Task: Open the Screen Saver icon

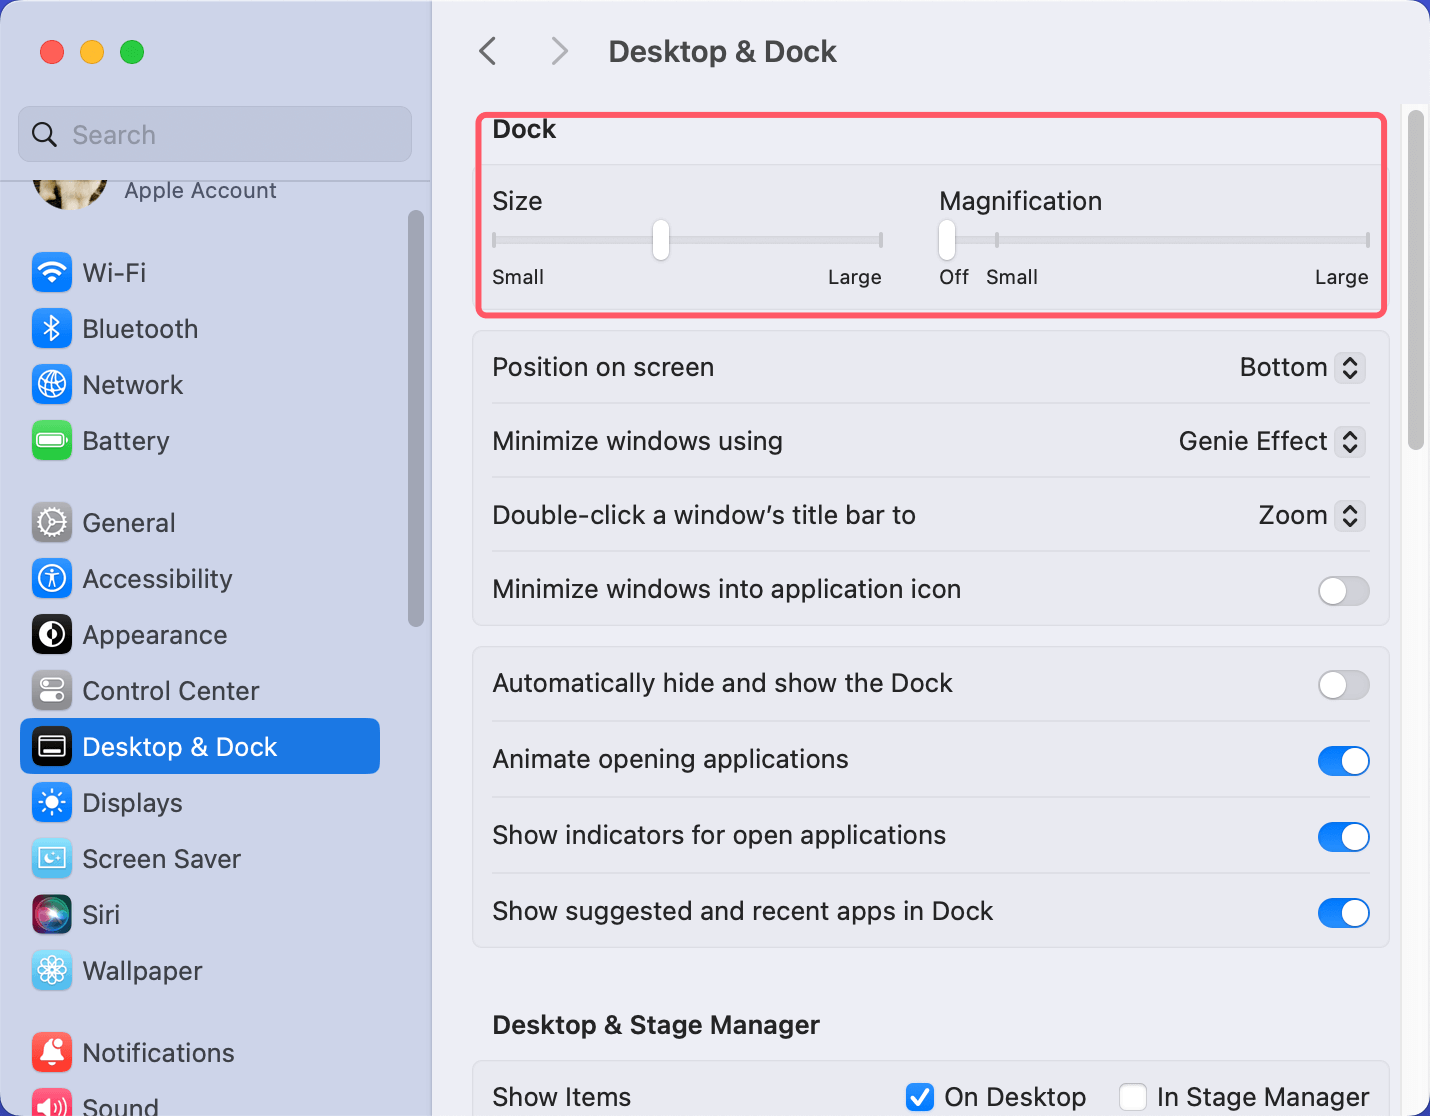Action: [x=52, y=858]
